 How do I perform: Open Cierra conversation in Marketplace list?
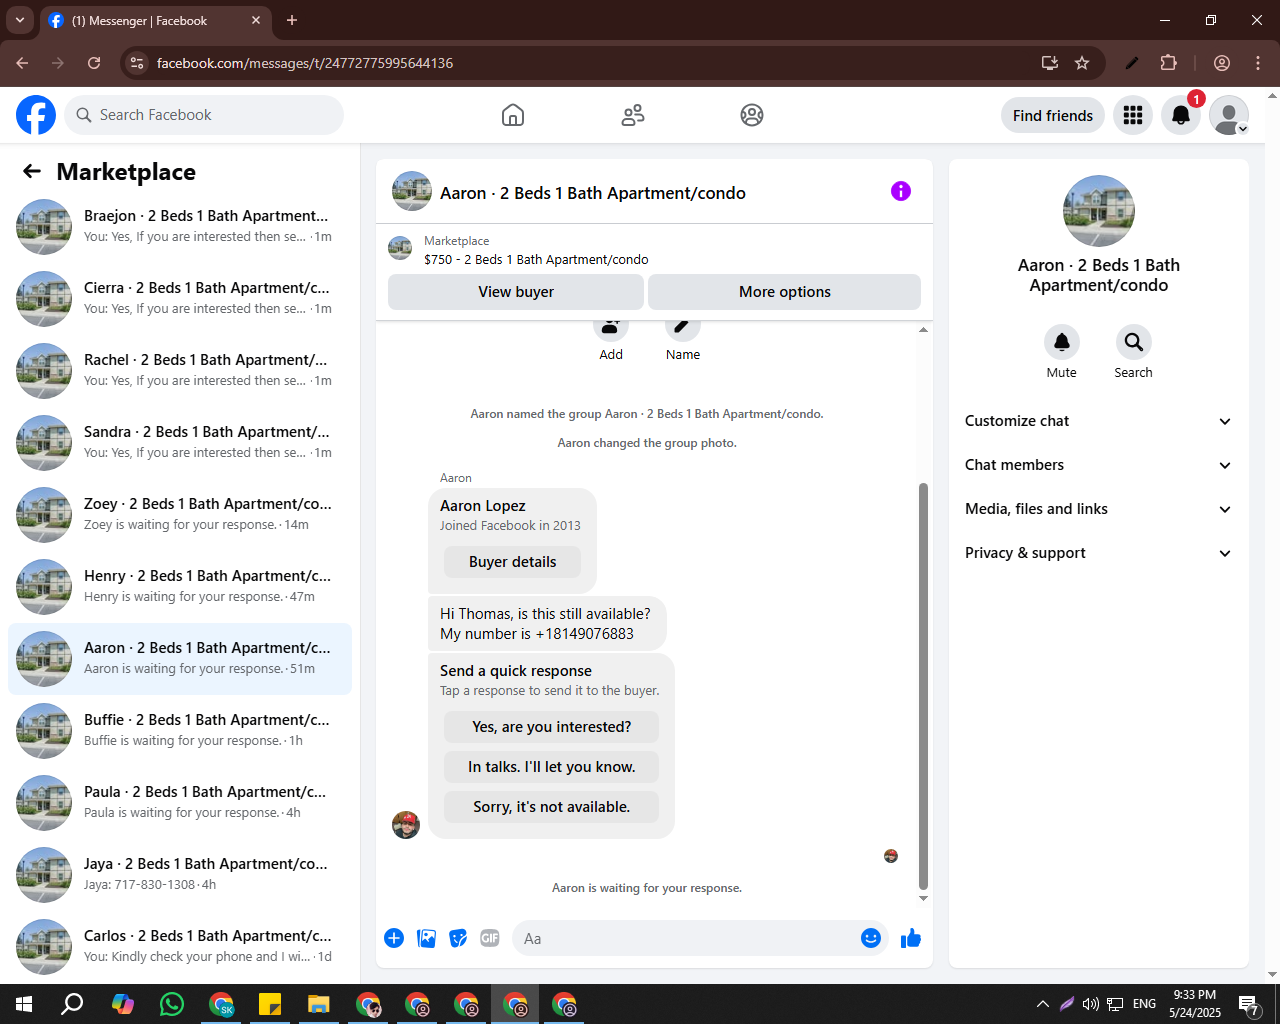click(x=180, y=298)
